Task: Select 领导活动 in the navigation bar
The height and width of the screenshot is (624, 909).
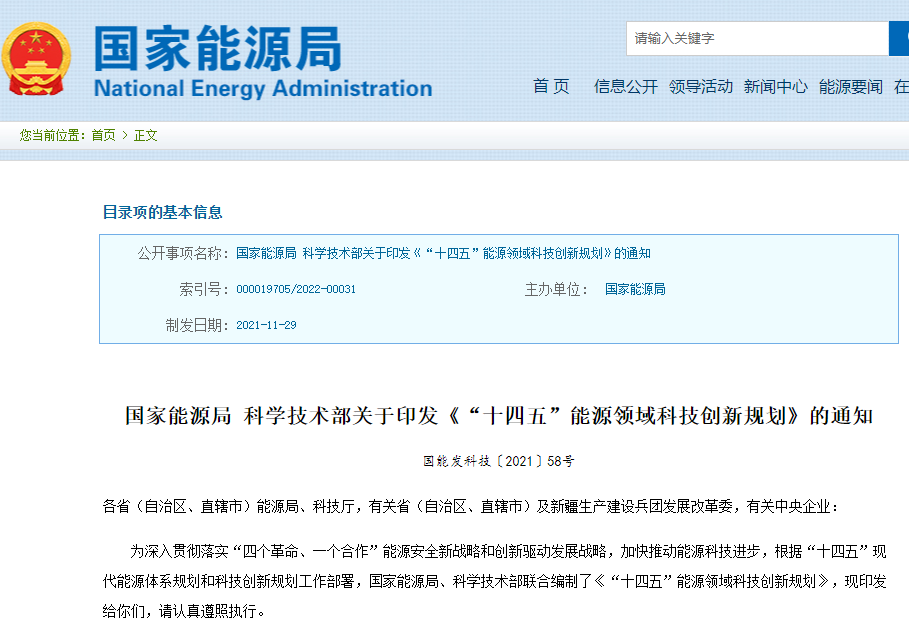Action: point(703,87)
